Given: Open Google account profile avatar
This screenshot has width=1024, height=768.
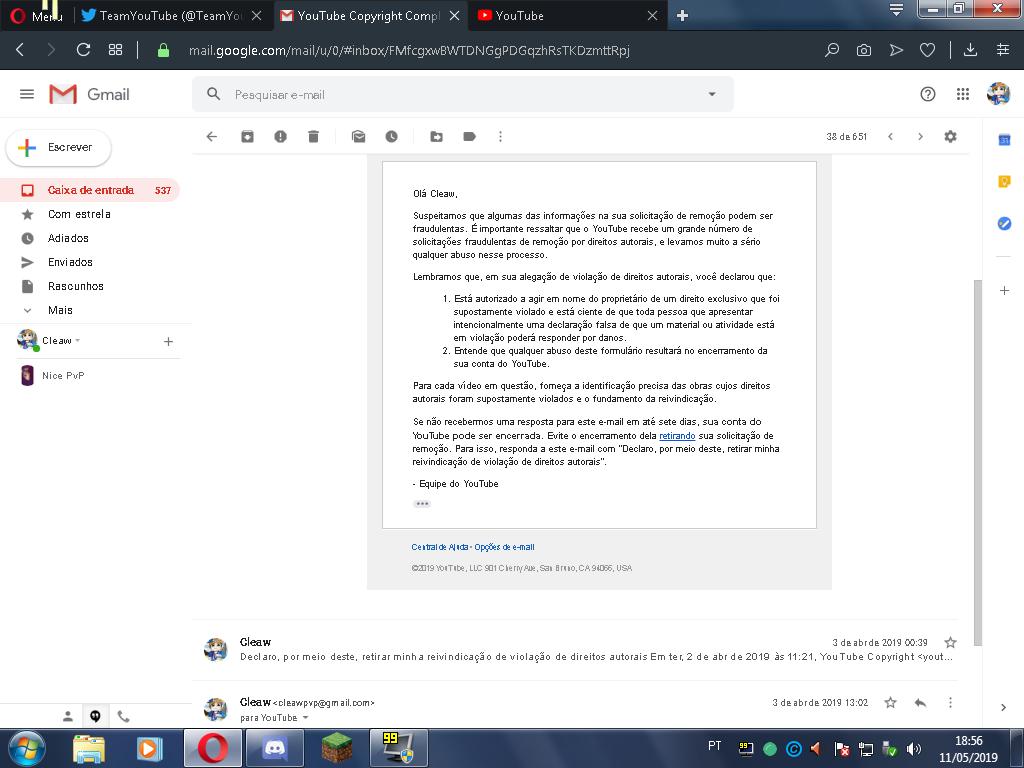Looking at the screenshot, I should pos(998,94).
